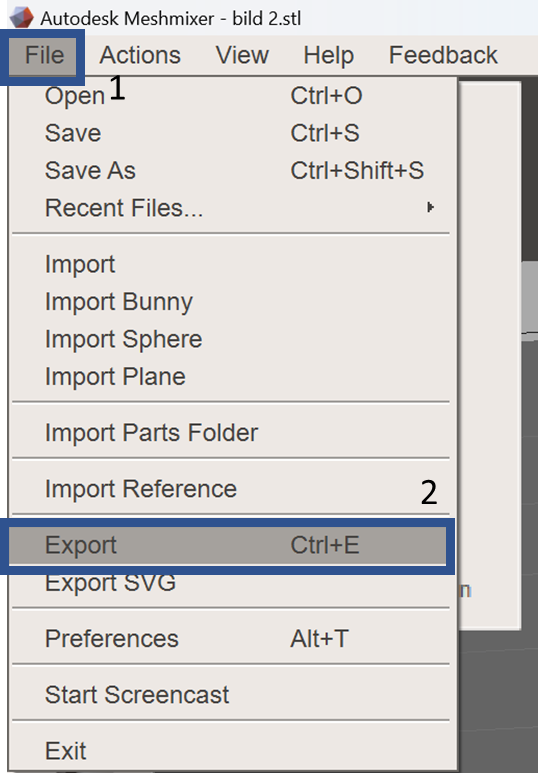Click the highlighted Export entry
Screen dimensions: 538x773
(x=227, y=545)
